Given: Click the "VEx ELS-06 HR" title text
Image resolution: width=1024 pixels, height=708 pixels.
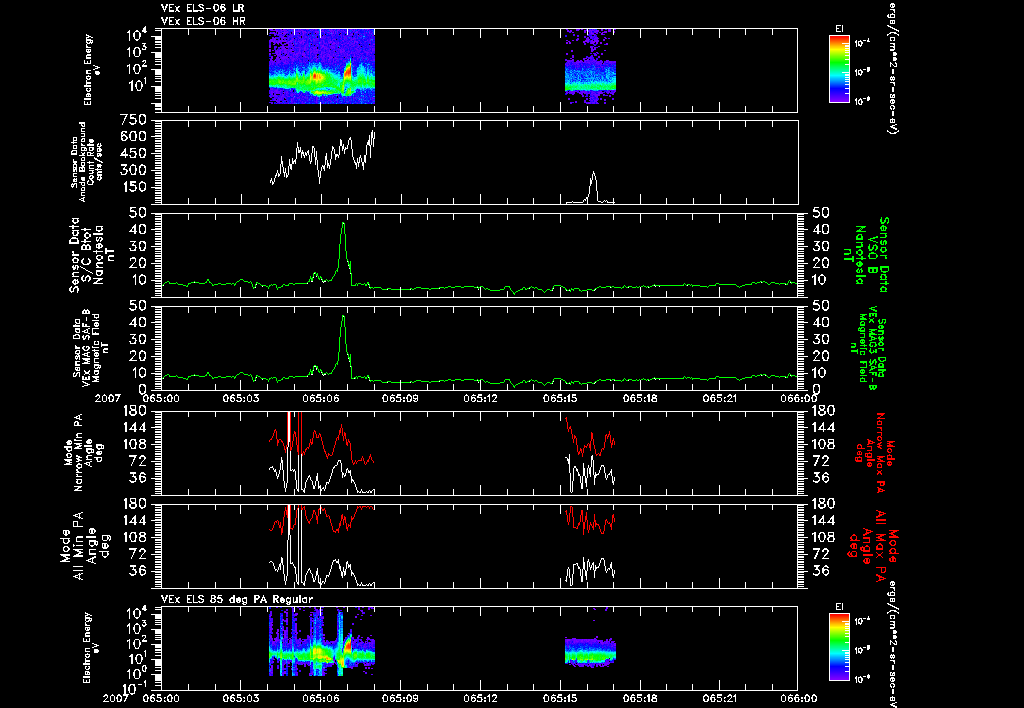Looking at the screenshot, I should (x=202, y=22).
